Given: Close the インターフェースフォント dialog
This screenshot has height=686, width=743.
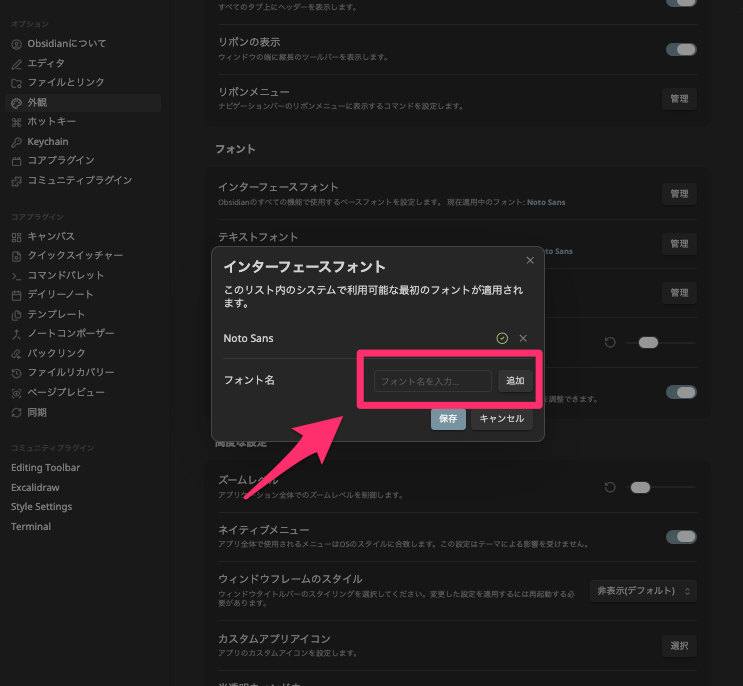Looking at the screenshot, I should tap(530, 261).
